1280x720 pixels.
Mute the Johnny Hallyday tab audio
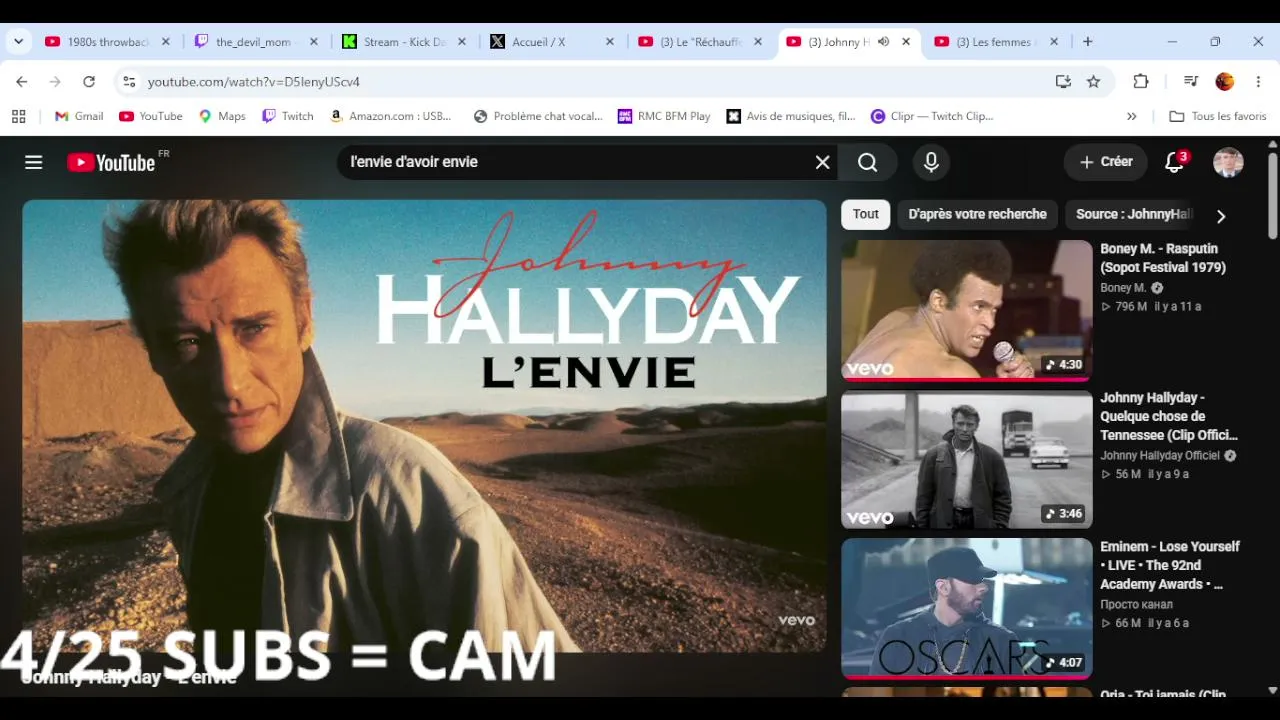coord(883,42)
